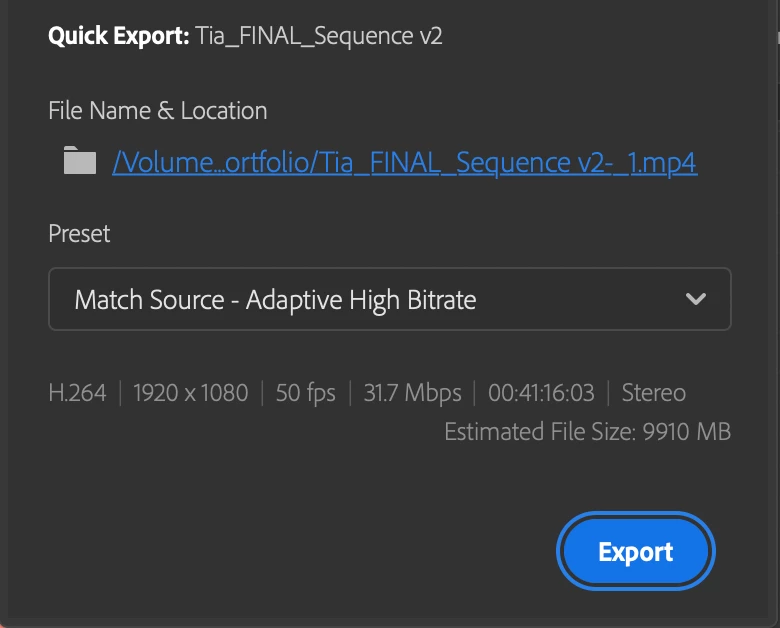Screen dimensions: 780x628
Task: Click the blue Export button
Action: [x=636, y=551]
